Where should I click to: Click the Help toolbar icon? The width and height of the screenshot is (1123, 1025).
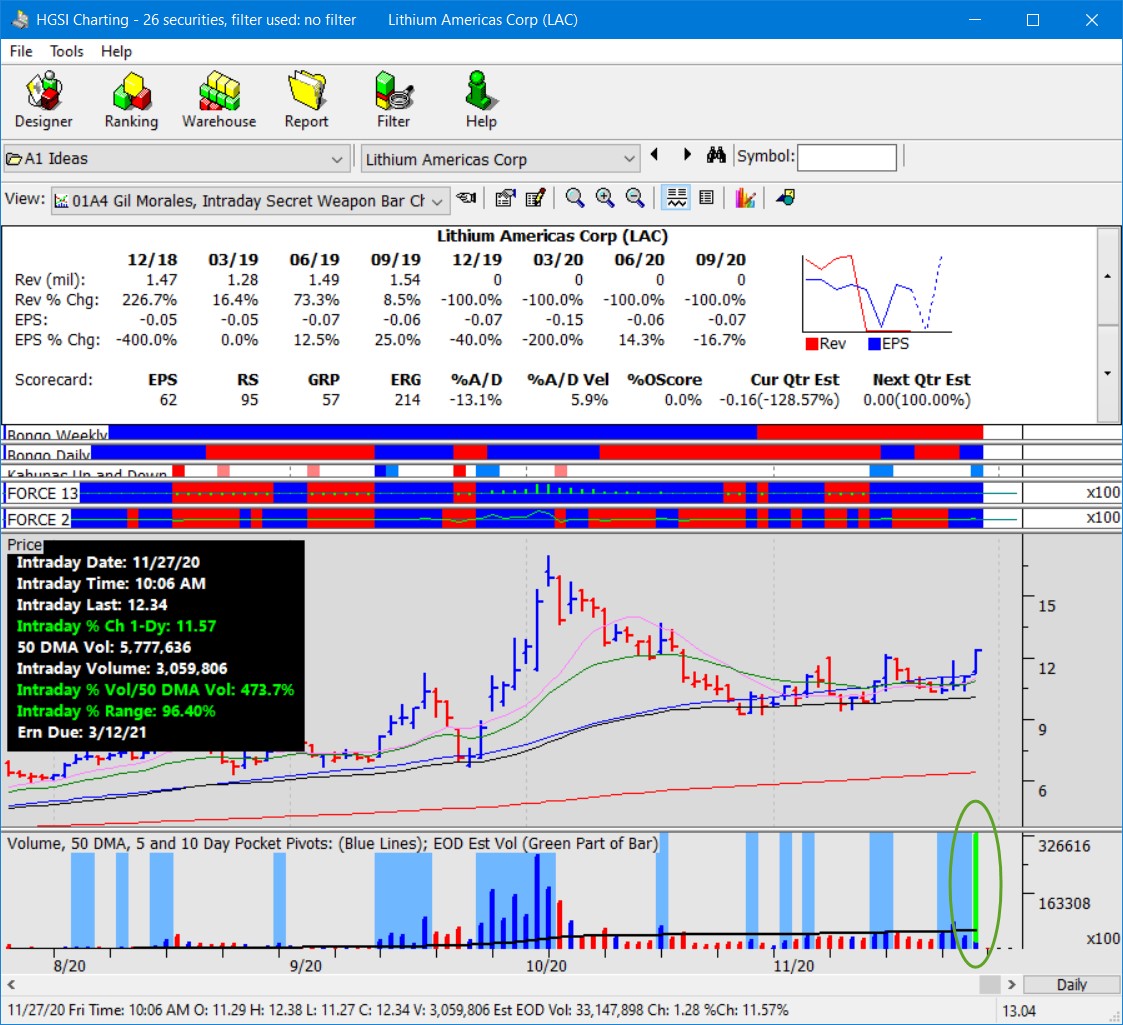481,100
